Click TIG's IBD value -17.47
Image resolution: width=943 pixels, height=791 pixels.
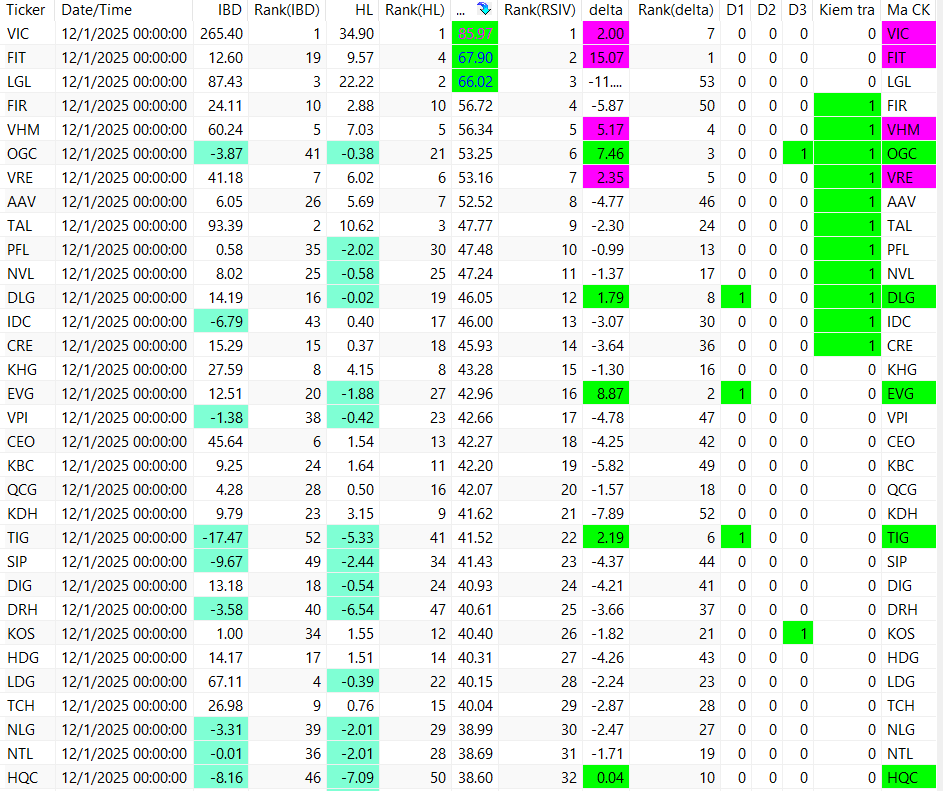[221, 538]
